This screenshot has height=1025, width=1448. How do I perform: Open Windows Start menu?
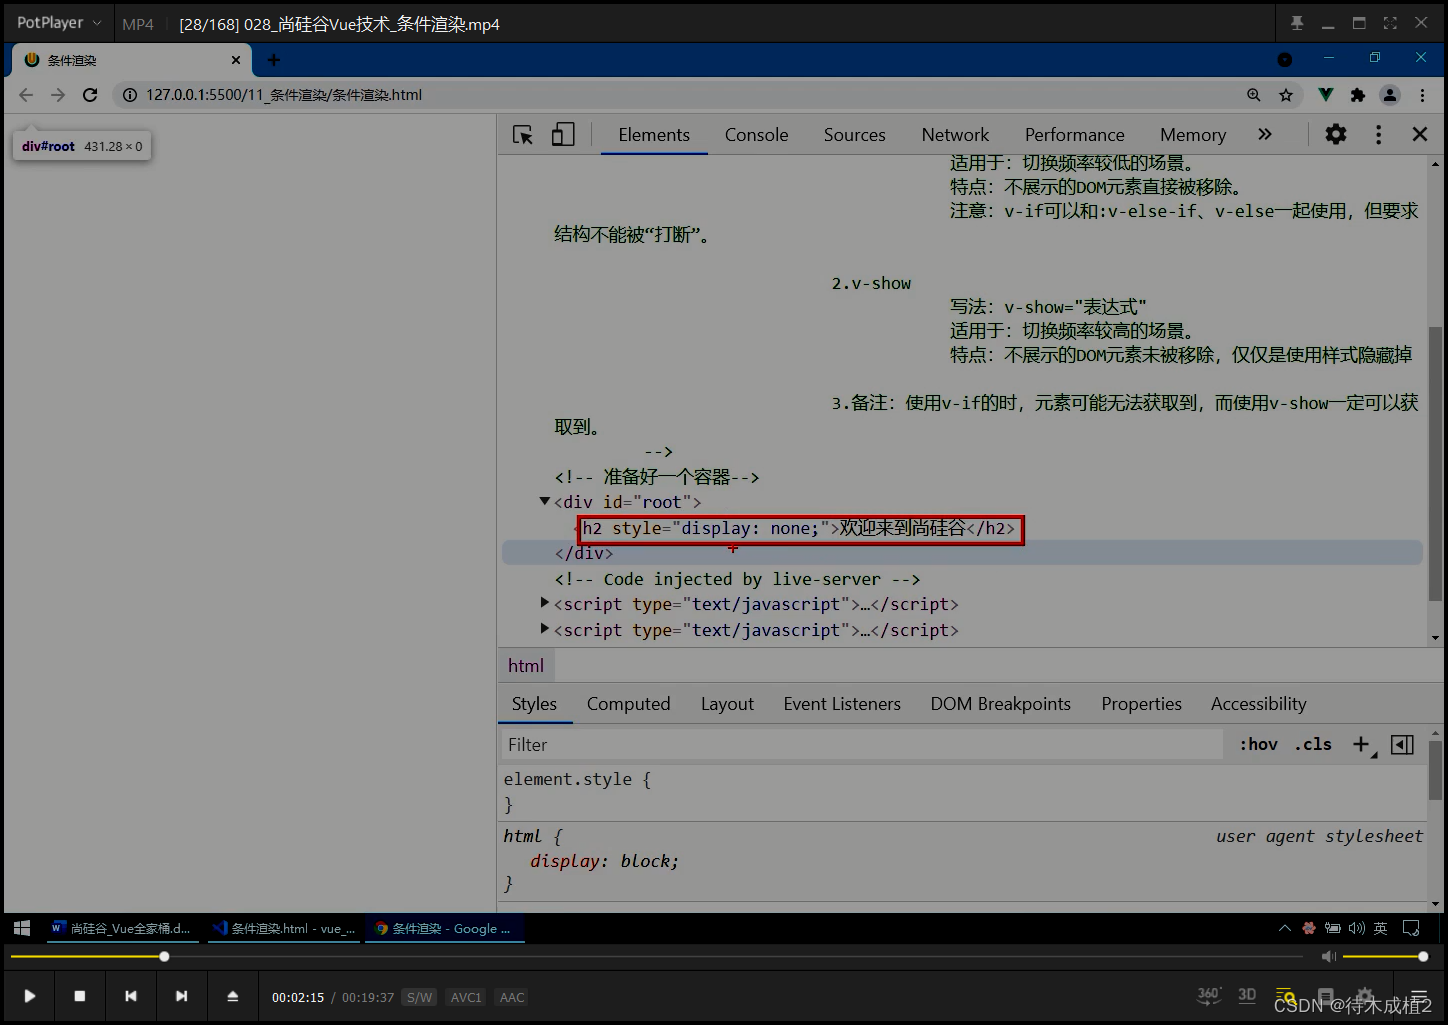[22, 929]
